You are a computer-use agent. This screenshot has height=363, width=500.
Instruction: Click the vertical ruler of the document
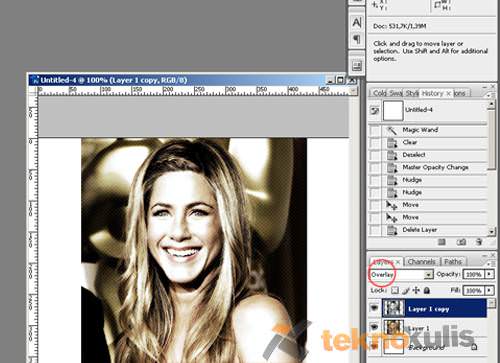pos(33,229)
